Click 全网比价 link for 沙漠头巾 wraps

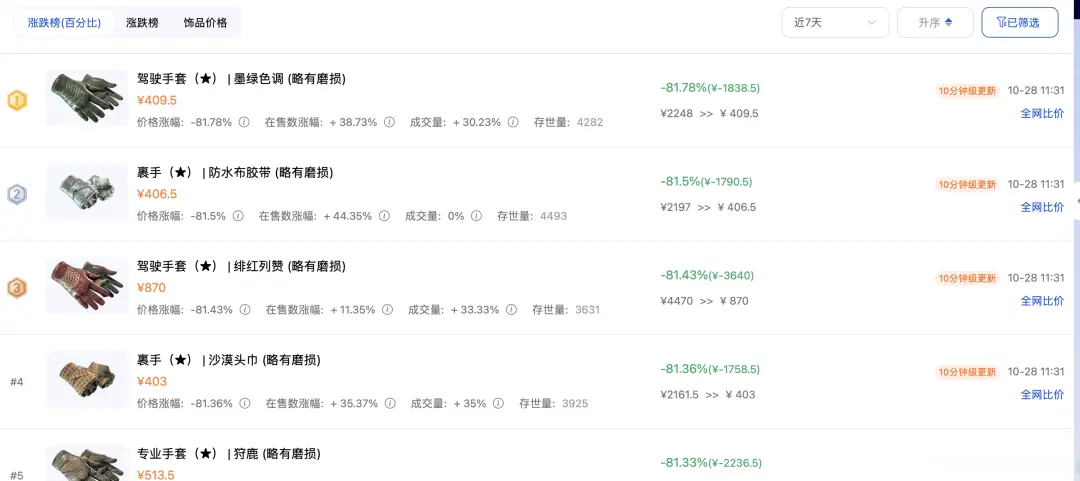(1042, 395)
